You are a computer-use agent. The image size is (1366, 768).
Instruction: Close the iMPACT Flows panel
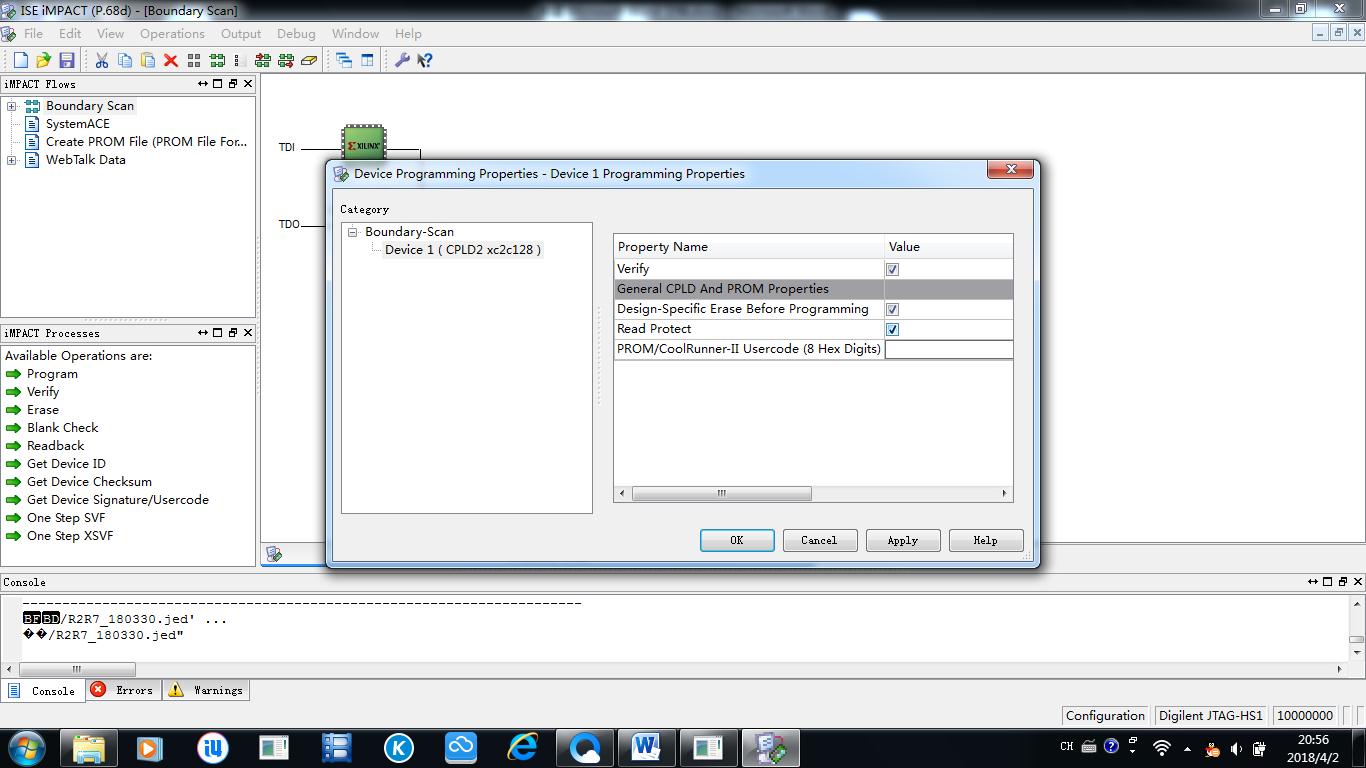[248, 84]
